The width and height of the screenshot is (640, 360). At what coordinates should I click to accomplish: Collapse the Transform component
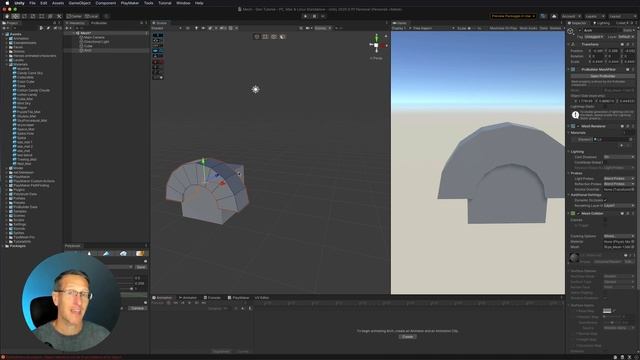coord(569,44)
